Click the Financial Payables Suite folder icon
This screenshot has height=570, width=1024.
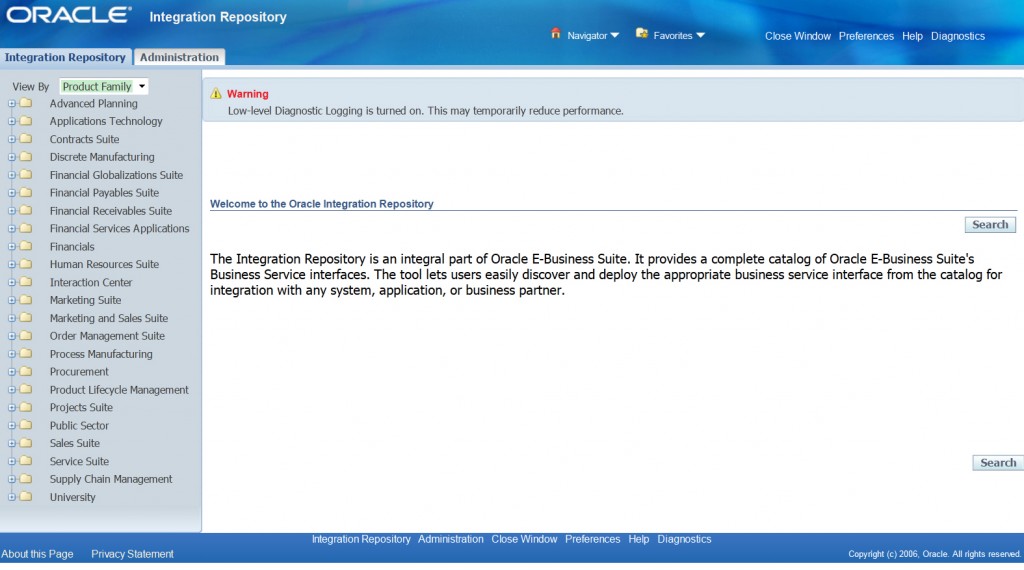[x=25, y=193]
